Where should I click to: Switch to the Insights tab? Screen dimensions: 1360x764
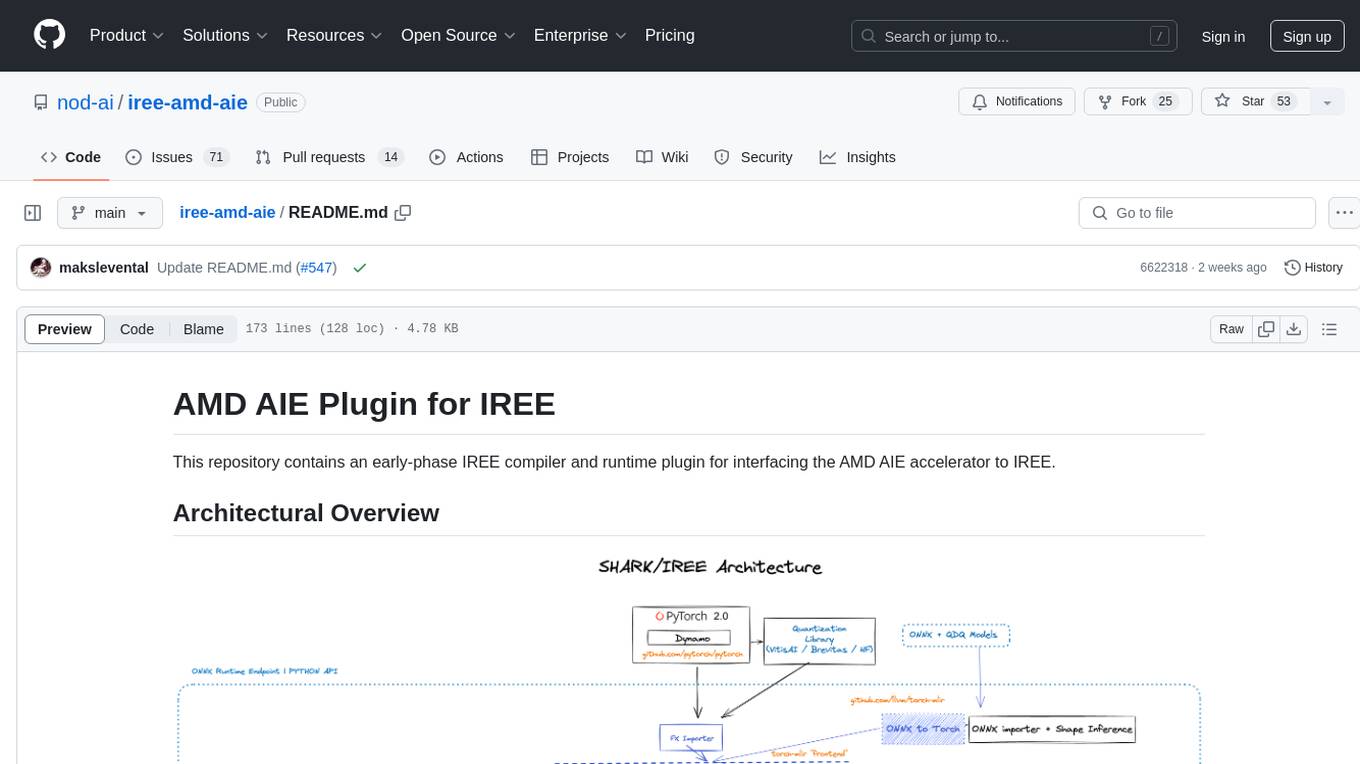click(x=857, y=157)
